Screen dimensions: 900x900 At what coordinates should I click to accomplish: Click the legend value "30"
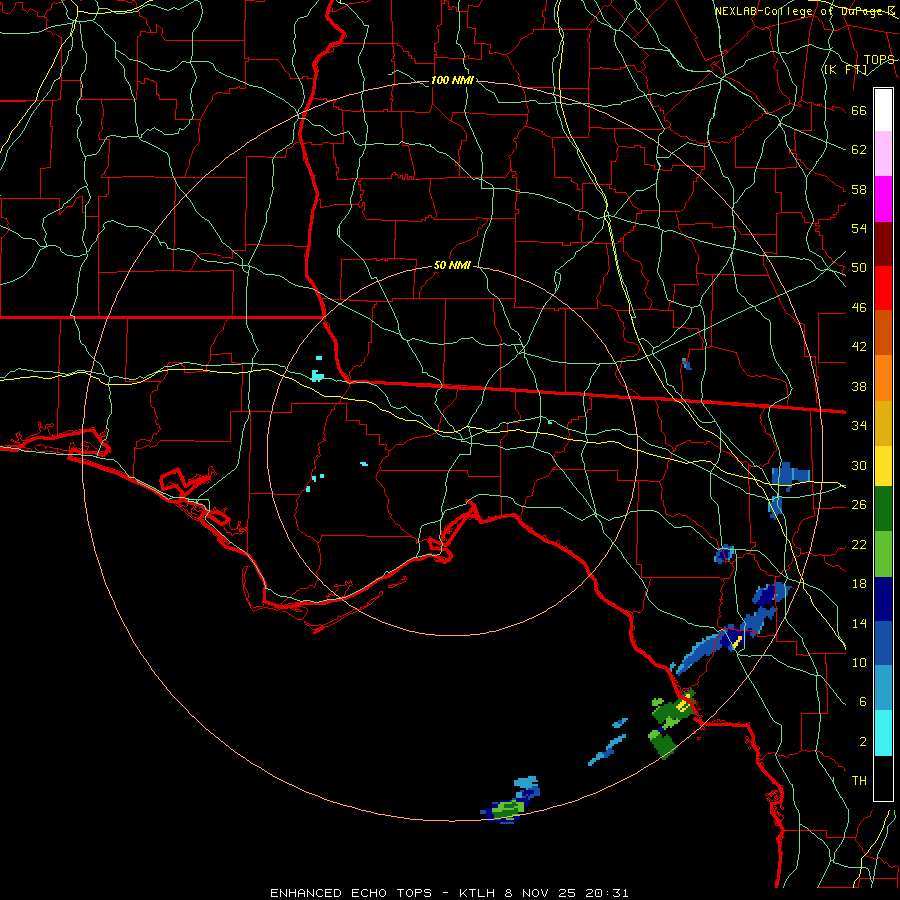pyautogui.click(x=859, y=465)
